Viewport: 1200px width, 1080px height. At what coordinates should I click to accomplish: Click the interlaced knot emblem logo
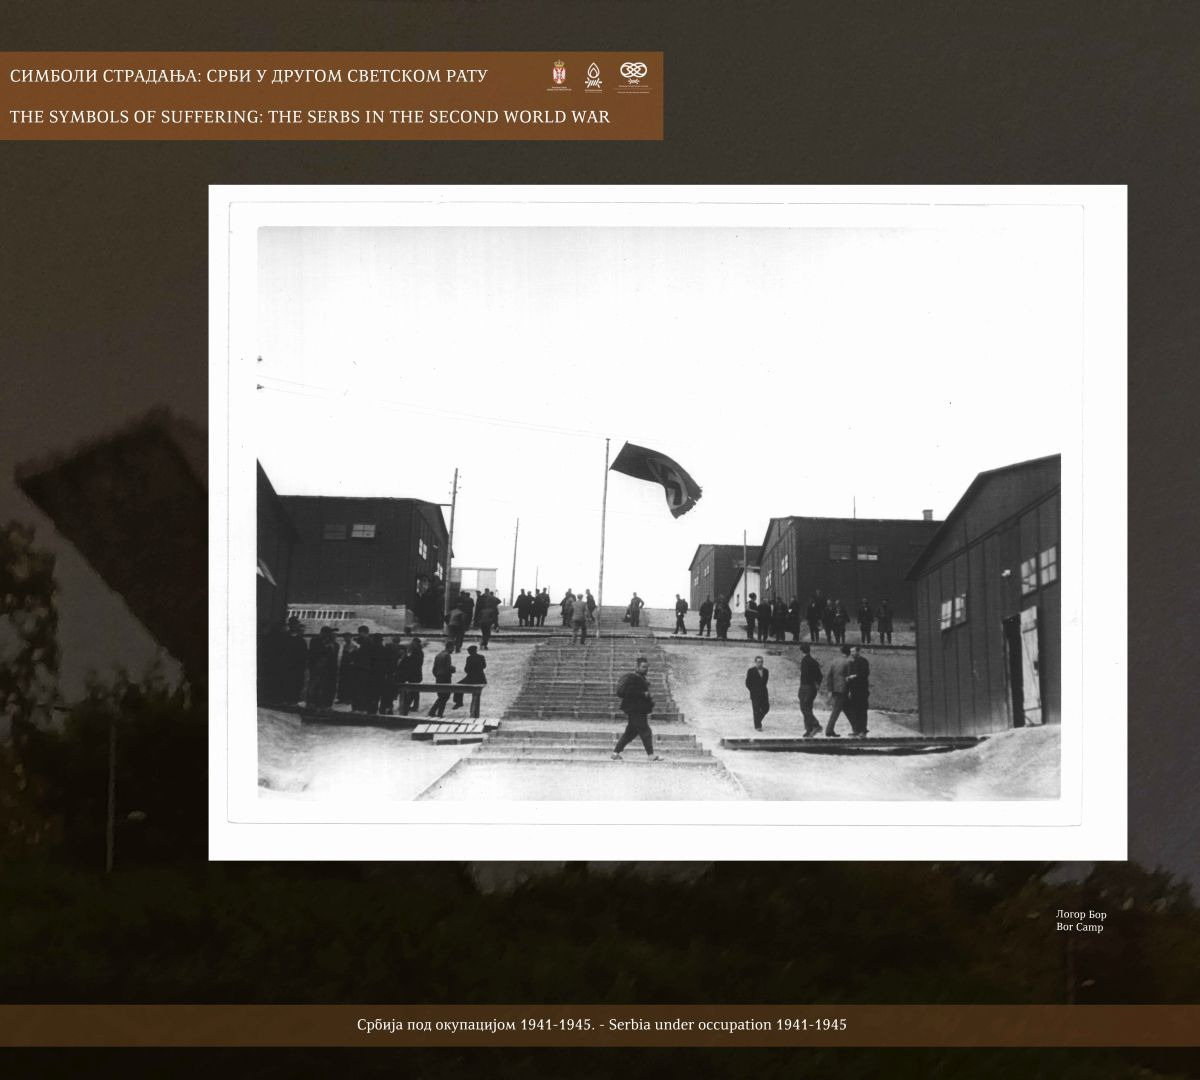[x=632, y=73]
